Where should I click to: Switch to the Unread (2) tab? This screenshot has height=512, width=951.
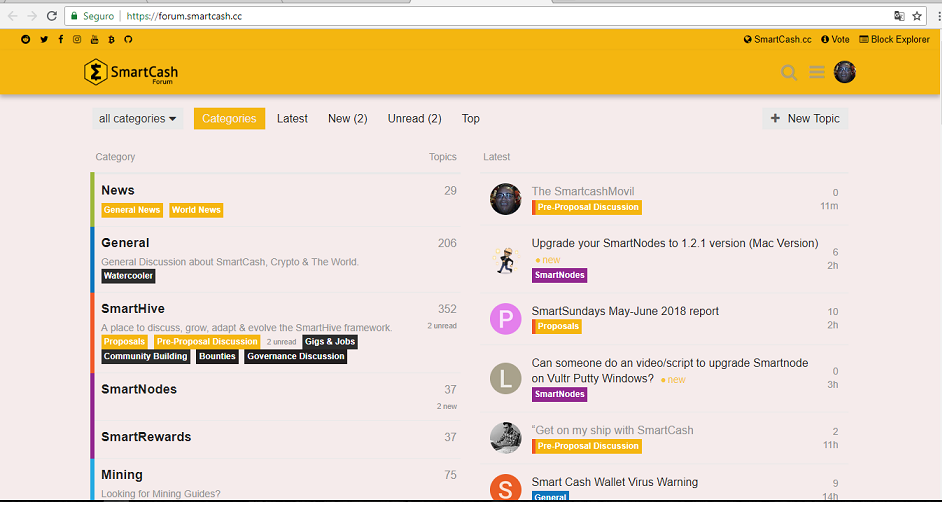(x=415, y=118)
